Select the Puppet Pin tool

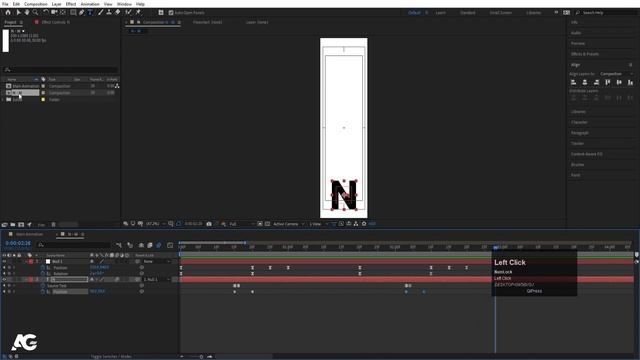[138, 13]
